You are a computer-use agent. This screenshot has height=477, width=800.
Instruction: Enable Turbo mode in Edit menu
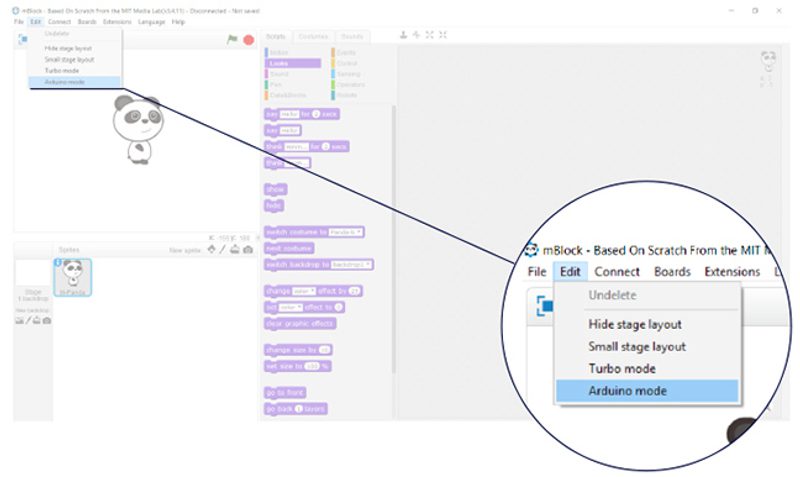tap(74, 71)
